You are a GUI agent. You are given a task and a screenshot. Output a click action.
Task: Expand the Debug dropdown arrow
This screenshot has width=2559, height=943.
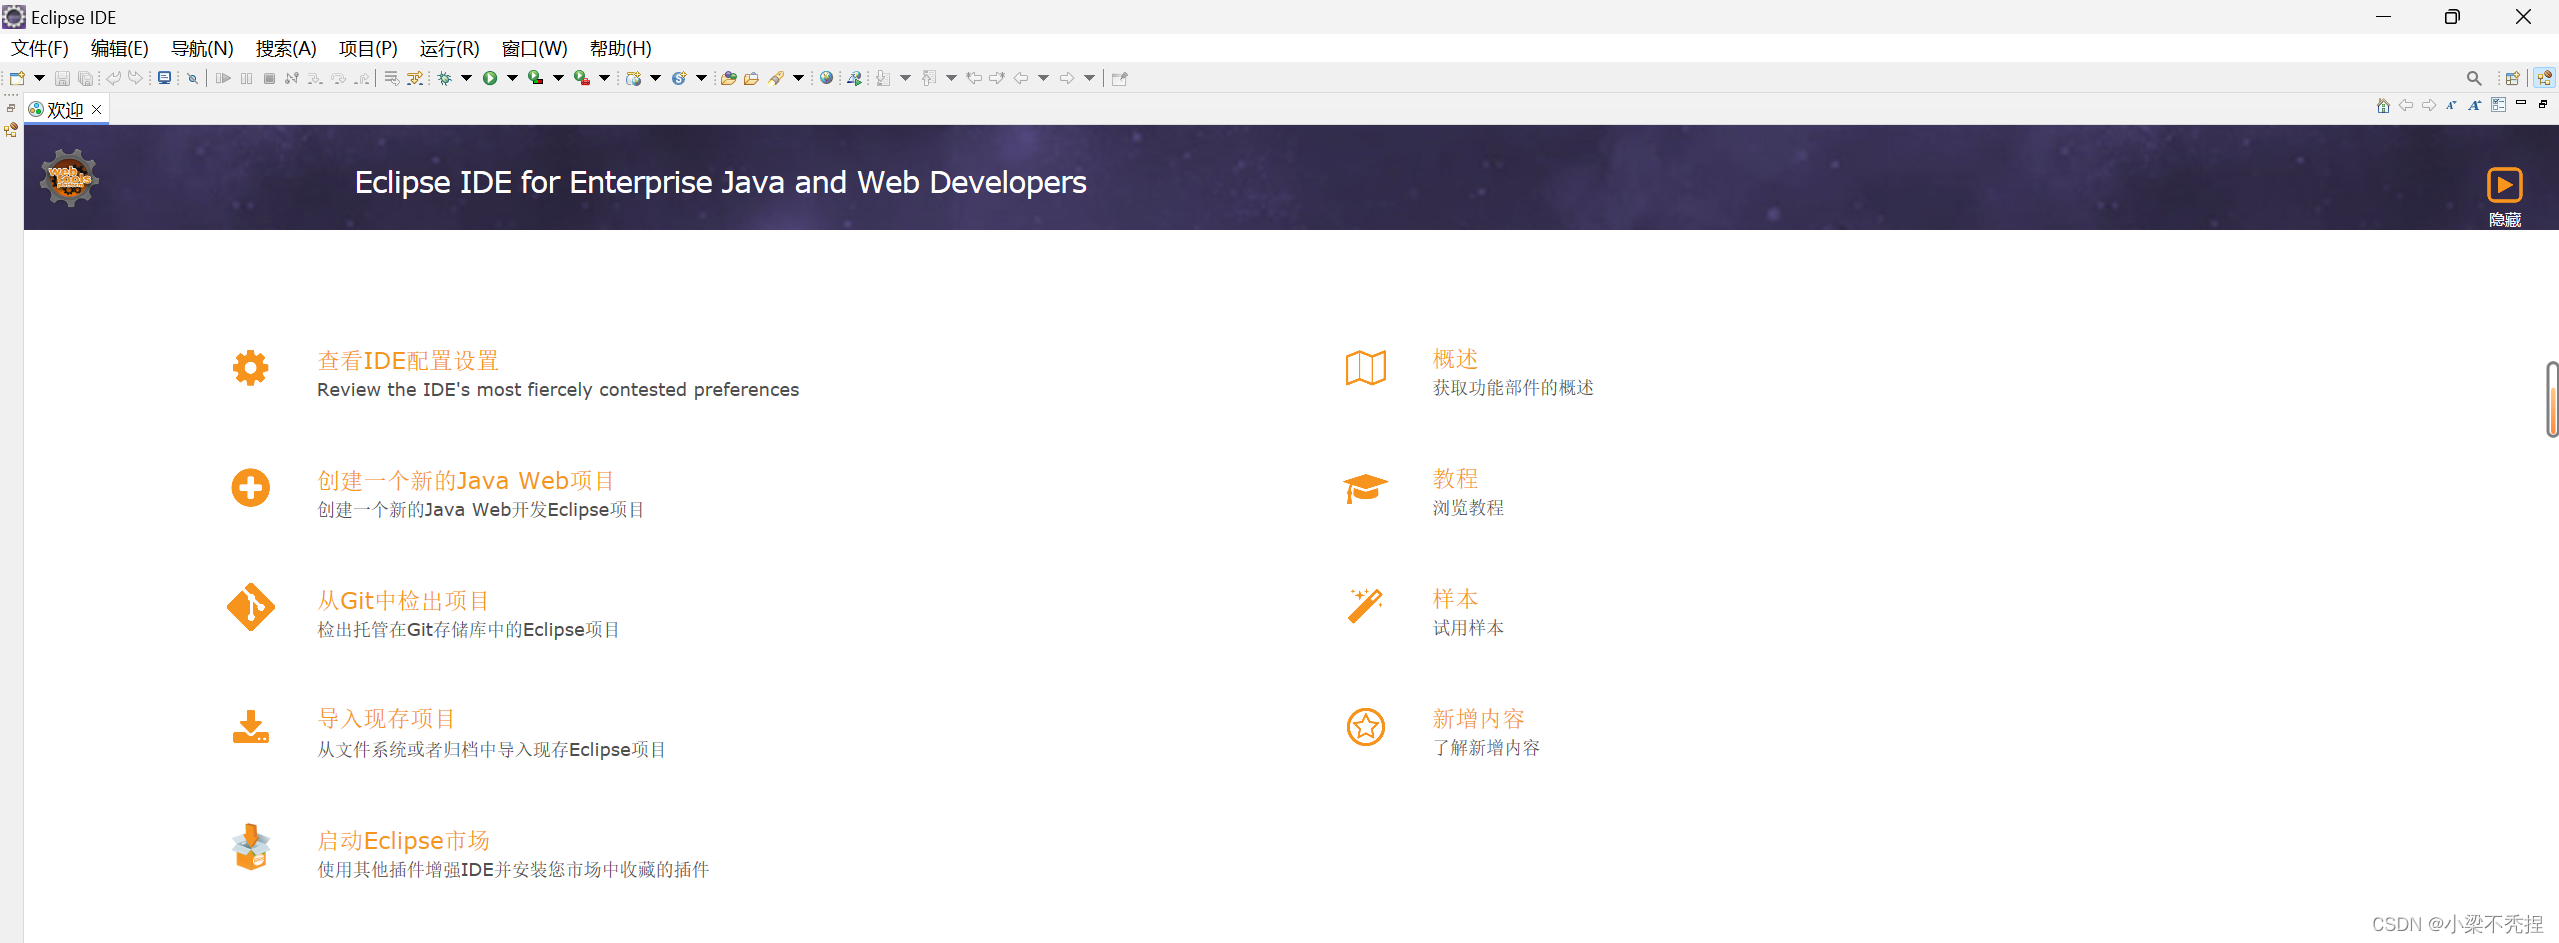(466, 78)
